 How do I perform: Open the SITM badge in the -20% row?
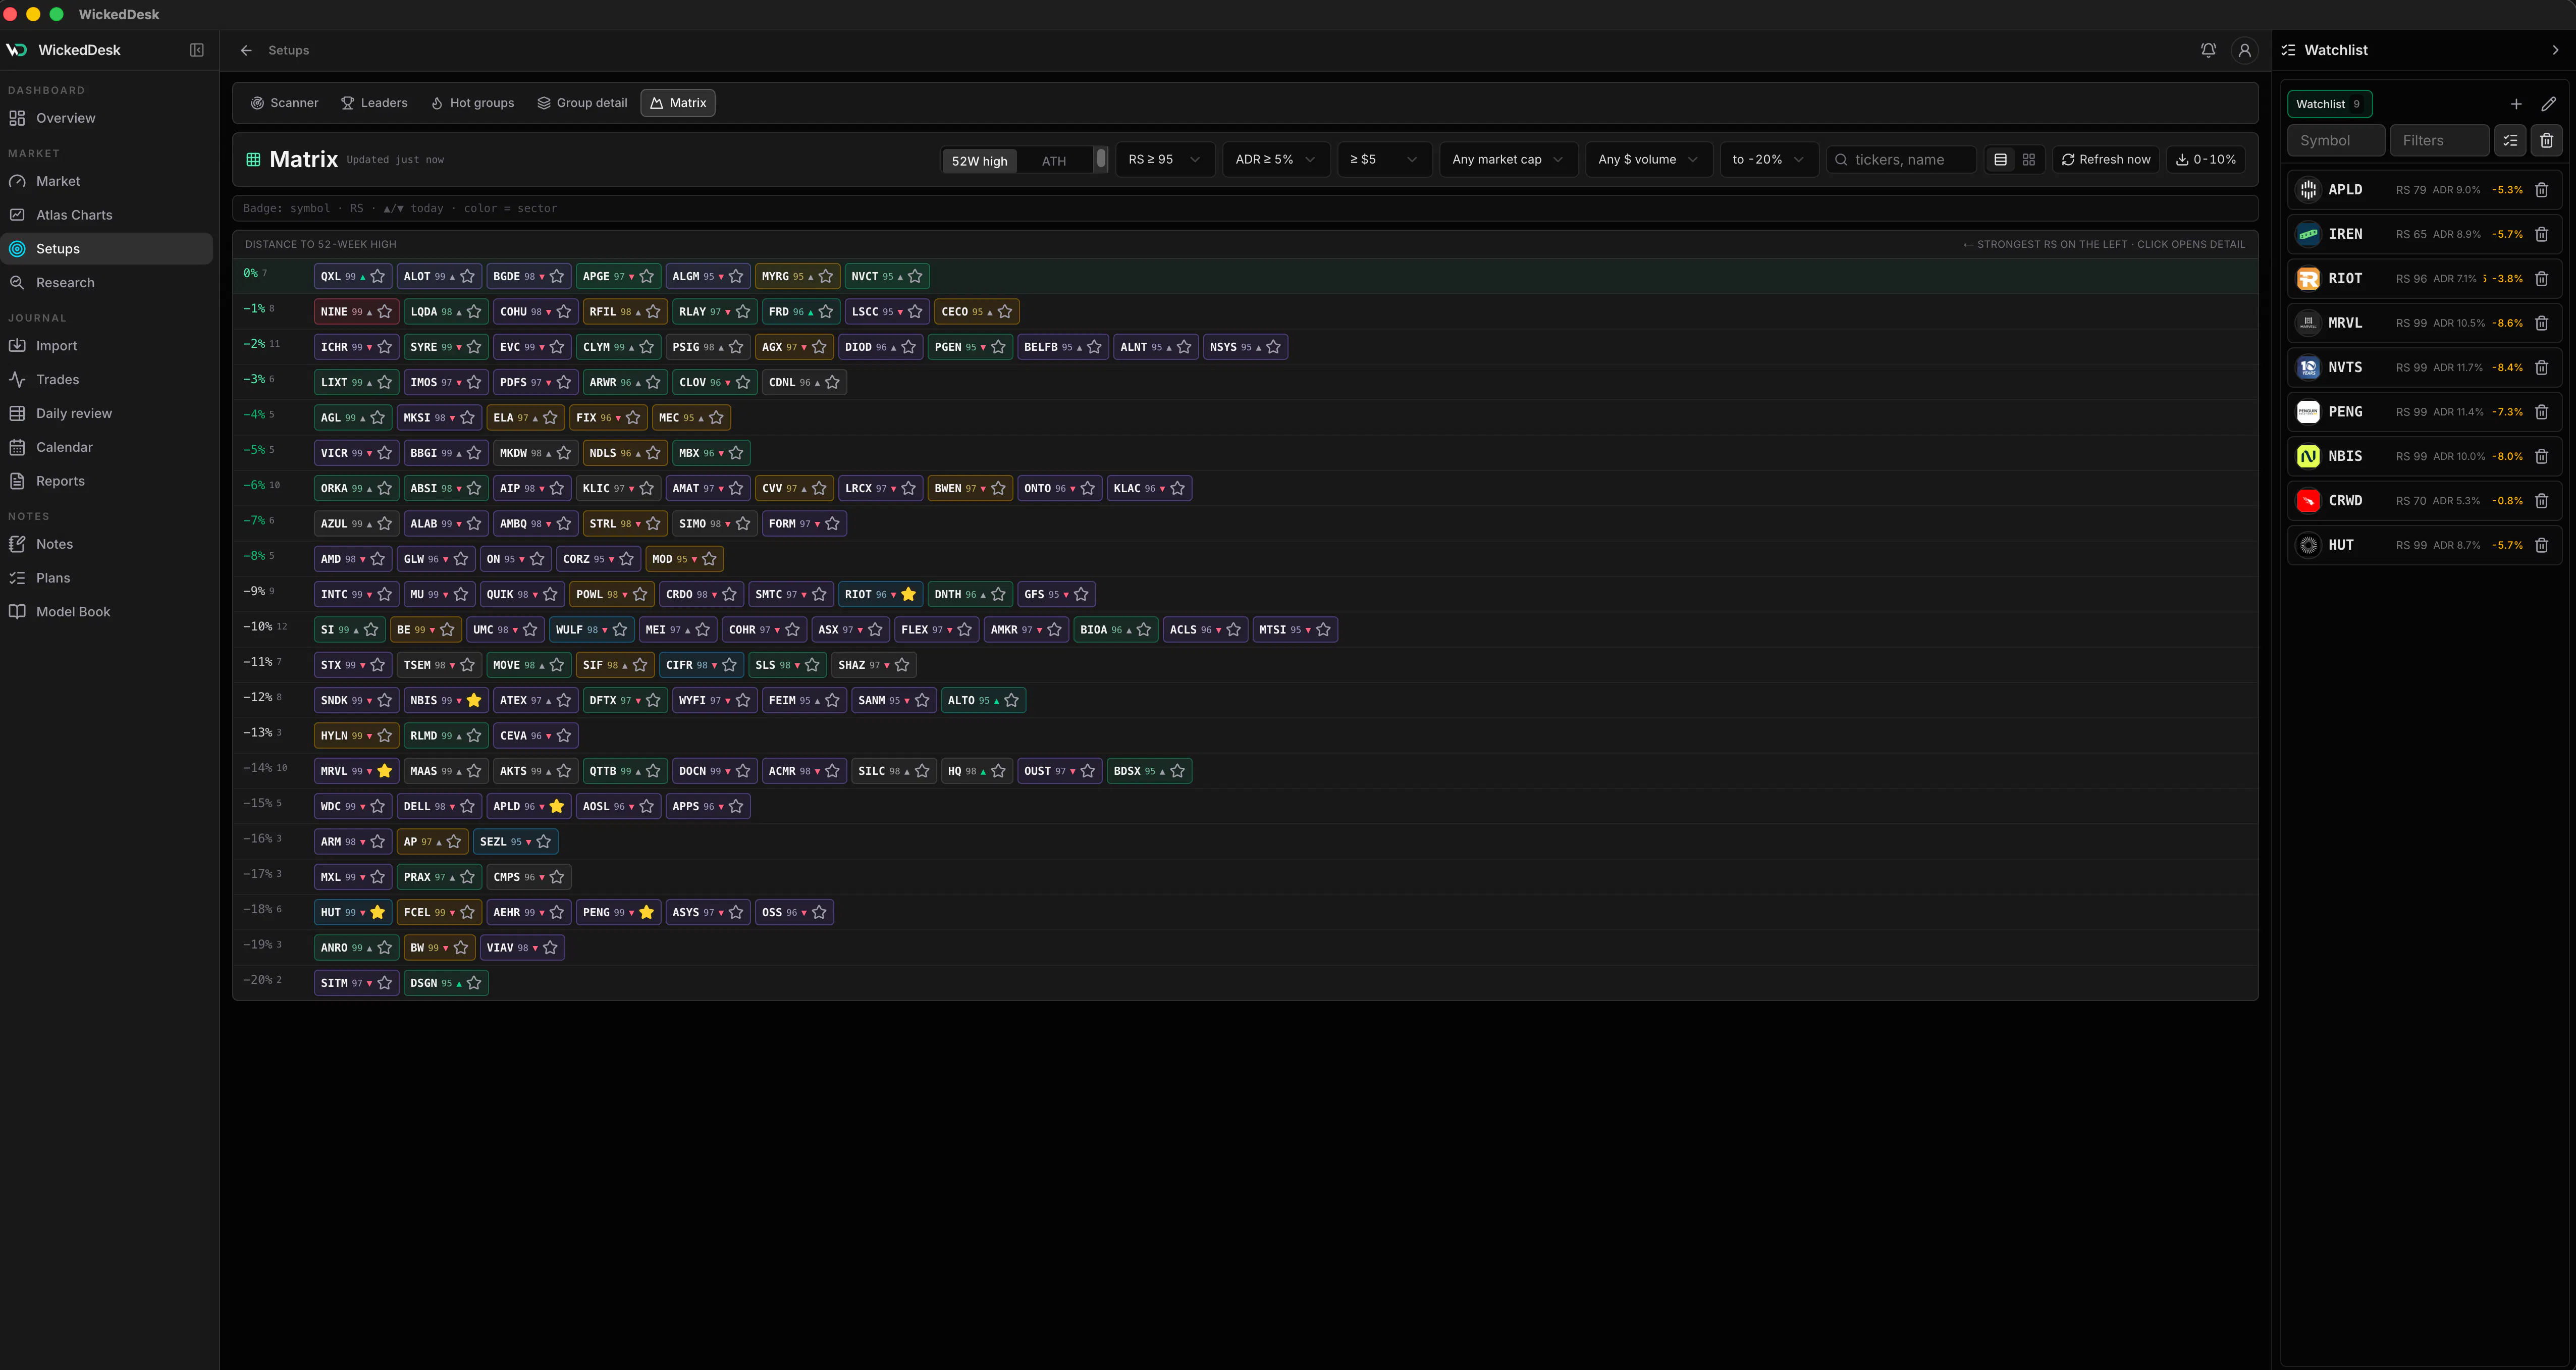356,984
